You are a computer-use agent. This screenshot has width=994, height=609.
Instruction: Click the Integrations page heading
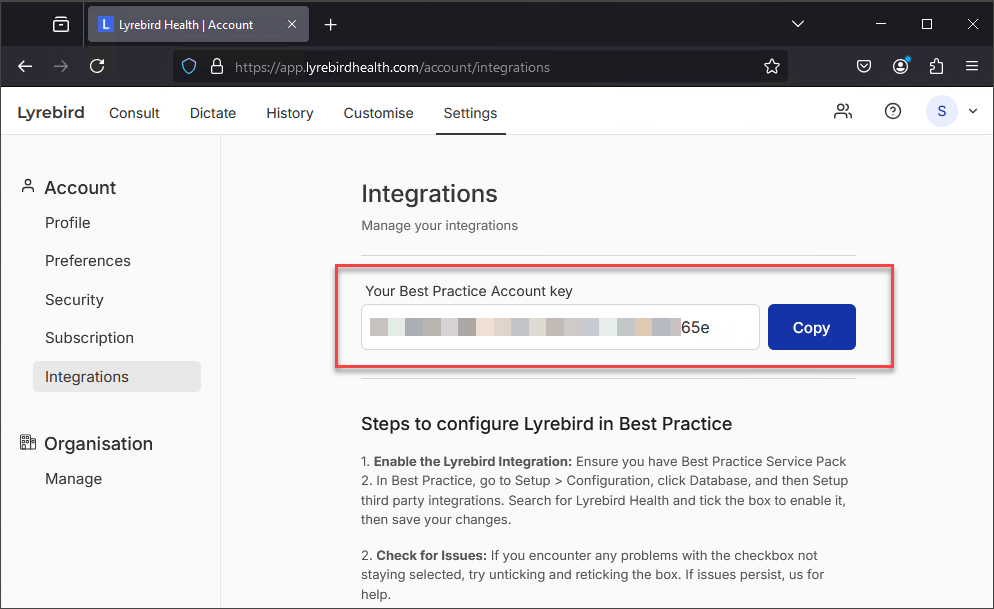click(429, 194)
